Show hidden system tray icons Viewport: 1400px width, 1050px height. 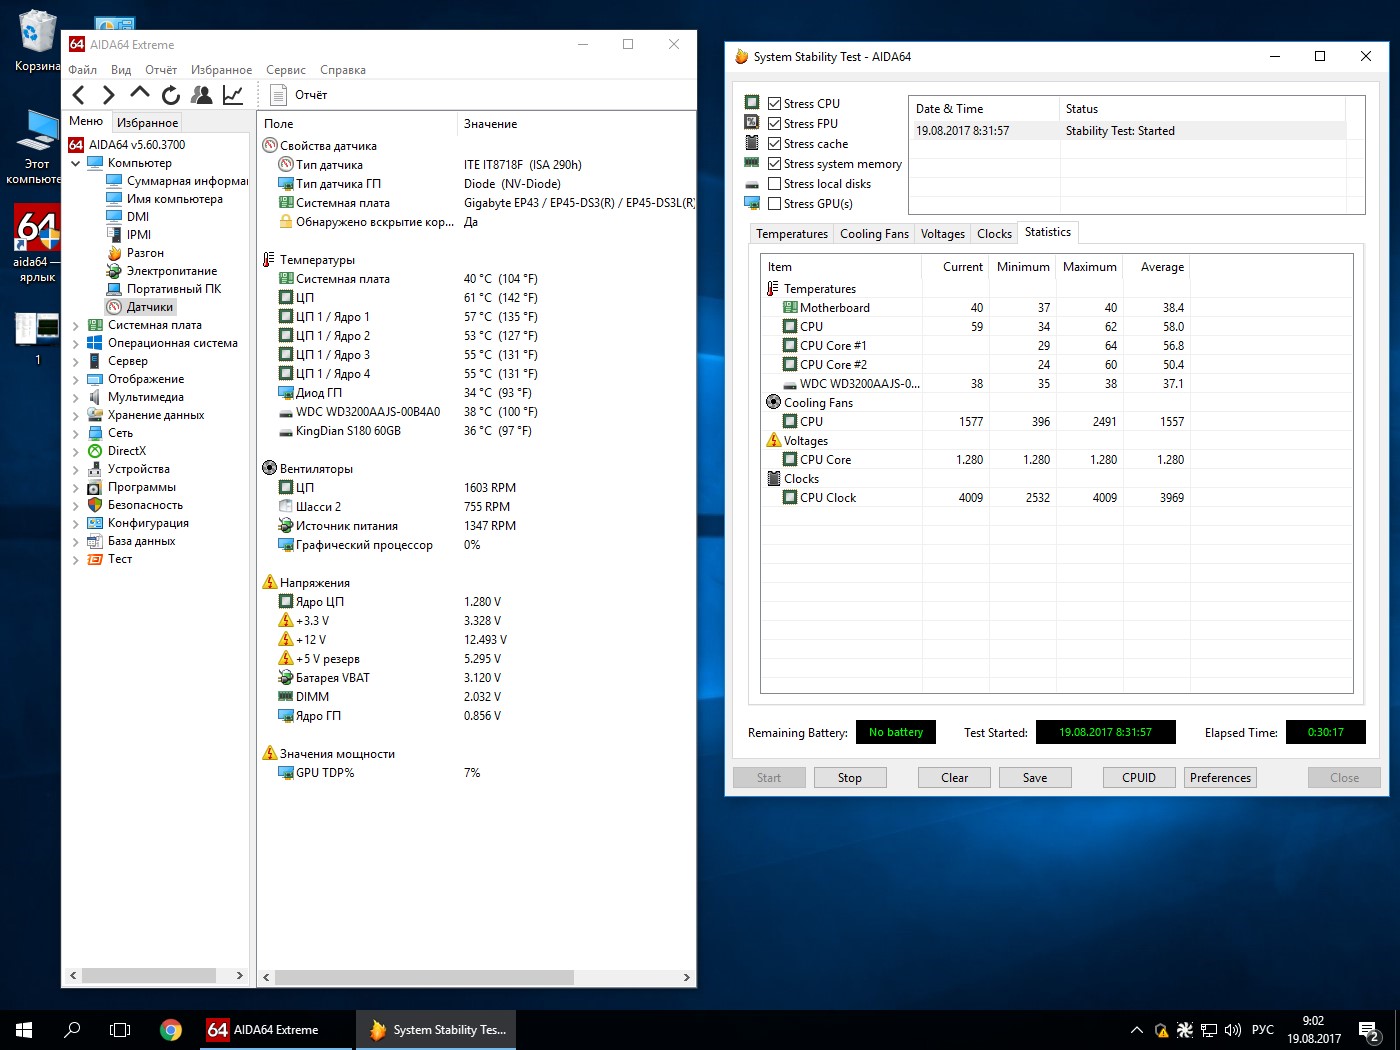[x=1137, y=1030]
